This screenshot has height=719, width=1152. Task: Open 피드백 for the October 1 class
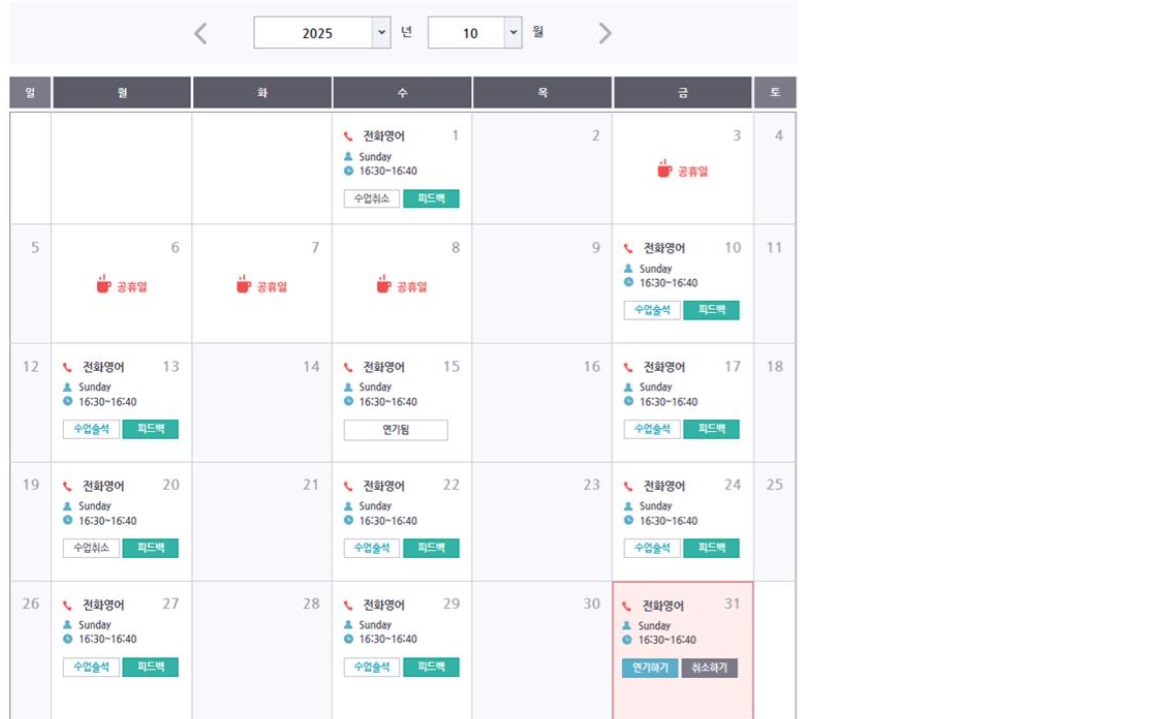tap(431, 199)
